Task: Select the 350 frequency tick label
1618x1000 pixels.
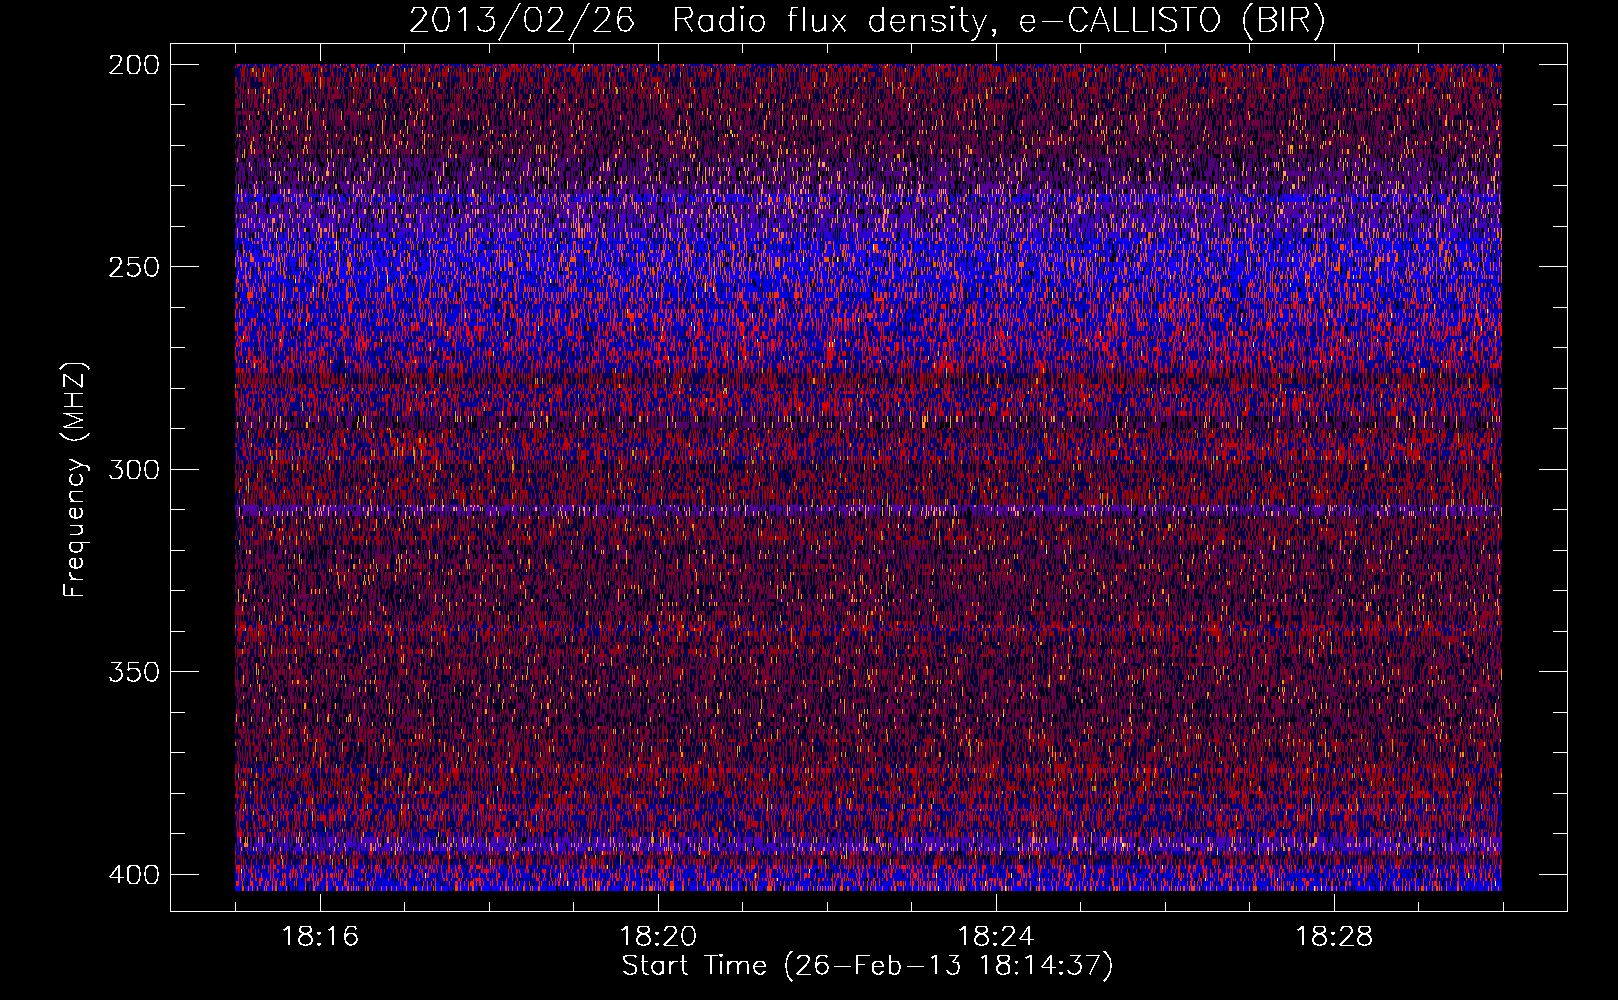Action: [133, 672]
